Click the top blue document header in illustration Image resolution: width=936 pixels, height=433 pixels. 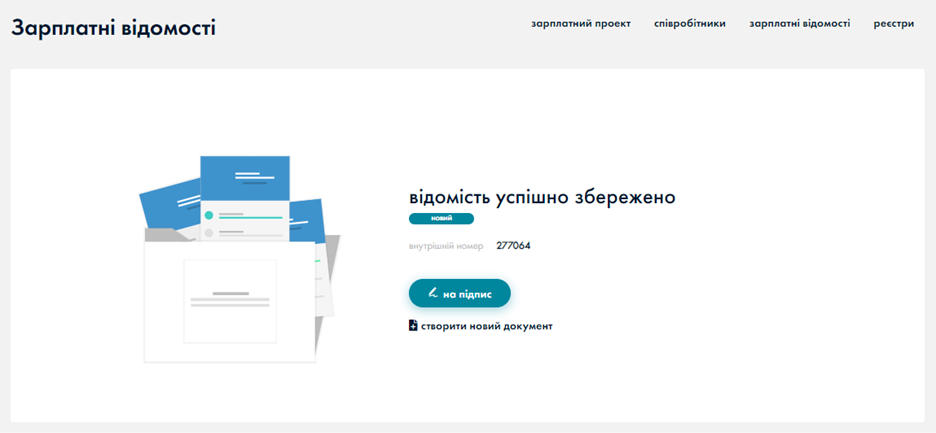pos(245,177)
